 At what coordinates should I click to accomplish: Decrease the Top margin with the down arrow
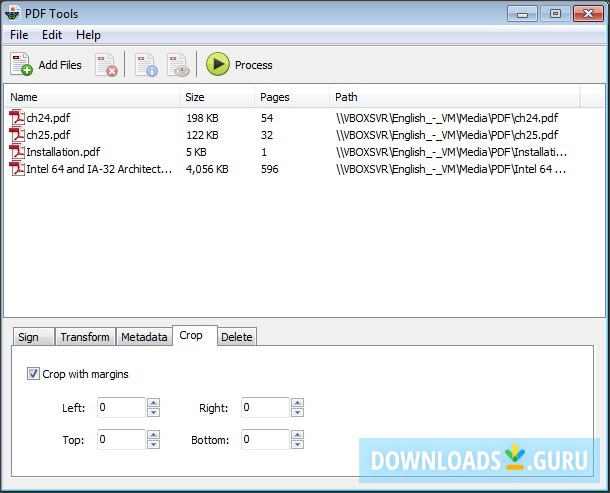(153, 444)
